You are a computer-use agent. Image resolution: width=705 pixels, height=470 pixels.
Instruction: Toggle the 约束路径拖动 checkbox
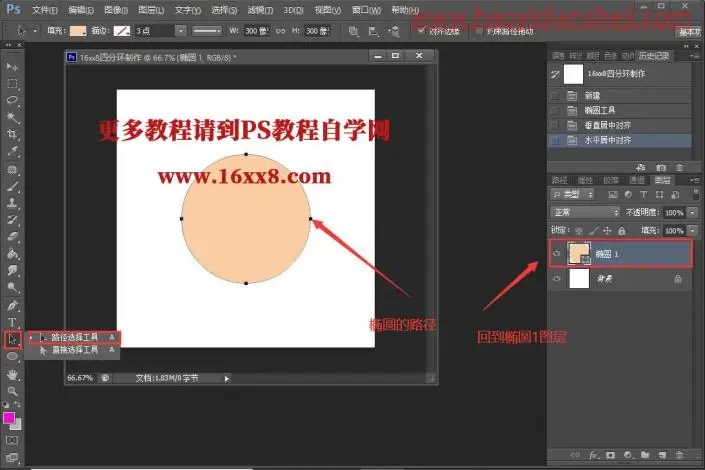479,31
